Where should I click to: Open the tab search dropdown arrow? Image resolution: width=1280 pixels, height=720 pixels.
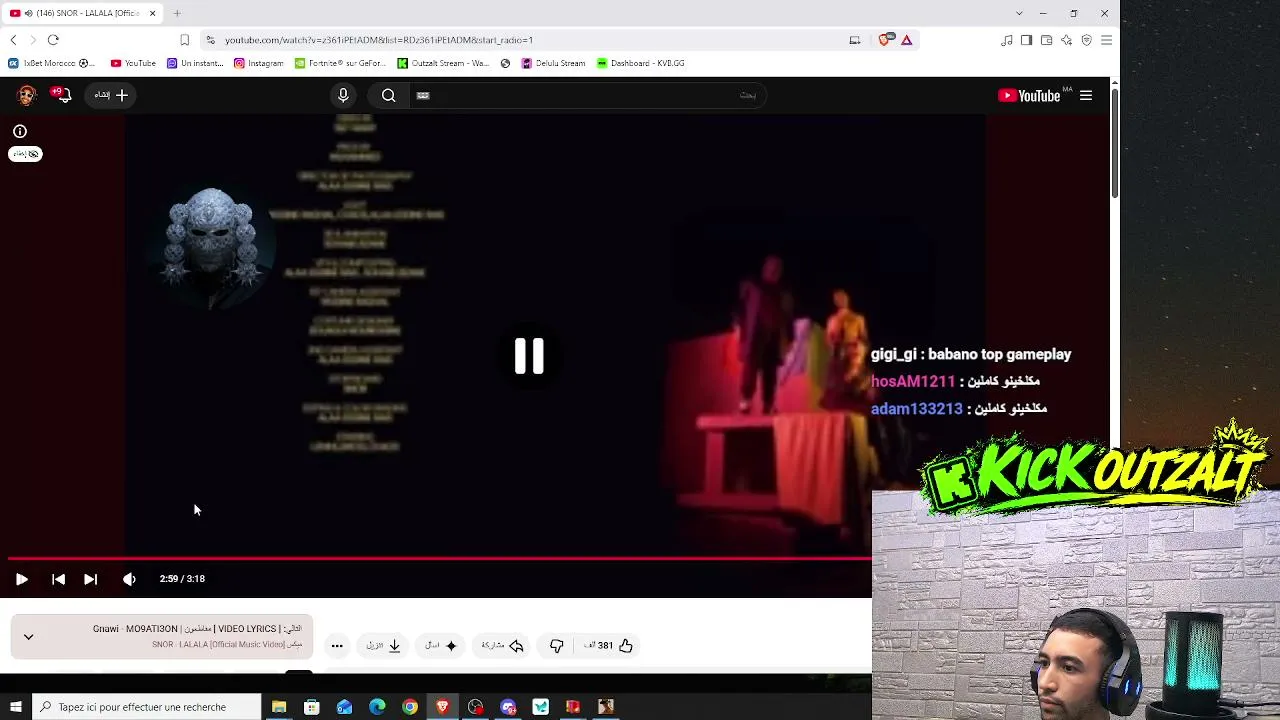coord(1019,13)
